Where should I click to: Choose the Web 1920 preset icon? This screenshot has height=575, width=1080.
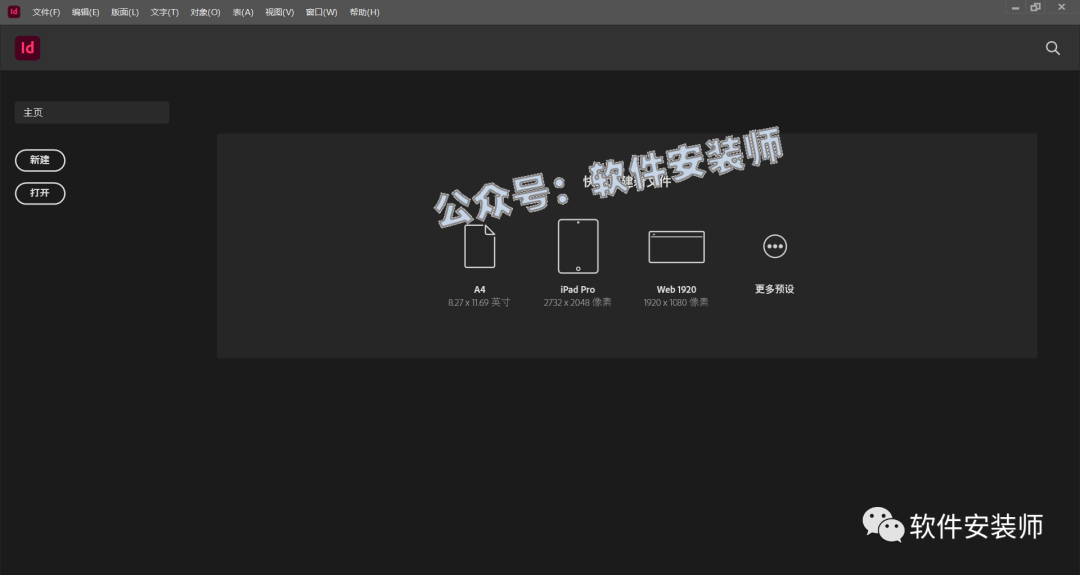pos(676,247)
